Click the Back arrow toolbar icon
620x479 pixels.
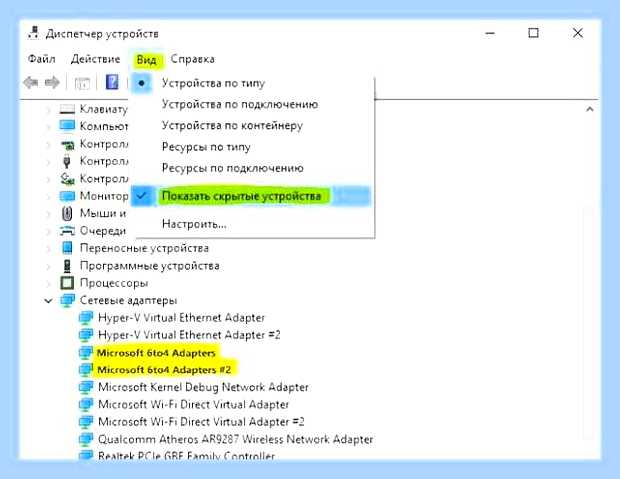tap(30, 83)
